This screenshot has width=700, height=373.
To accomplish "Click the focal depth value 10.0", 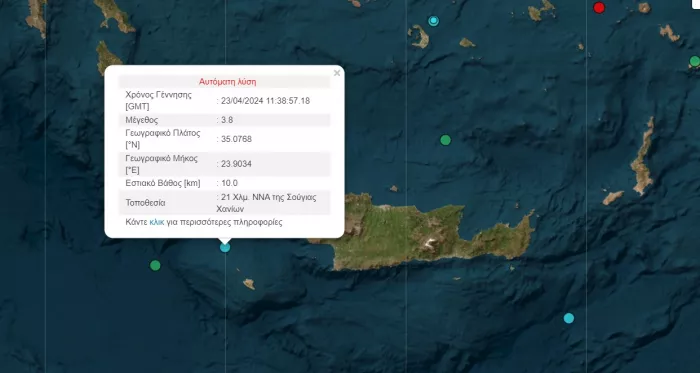I will click(229, 183).
